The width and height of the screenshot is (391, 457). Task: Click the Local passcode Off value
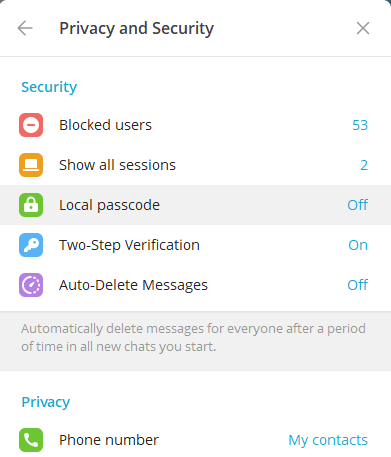pyautogui.click(x=357, y=205)
